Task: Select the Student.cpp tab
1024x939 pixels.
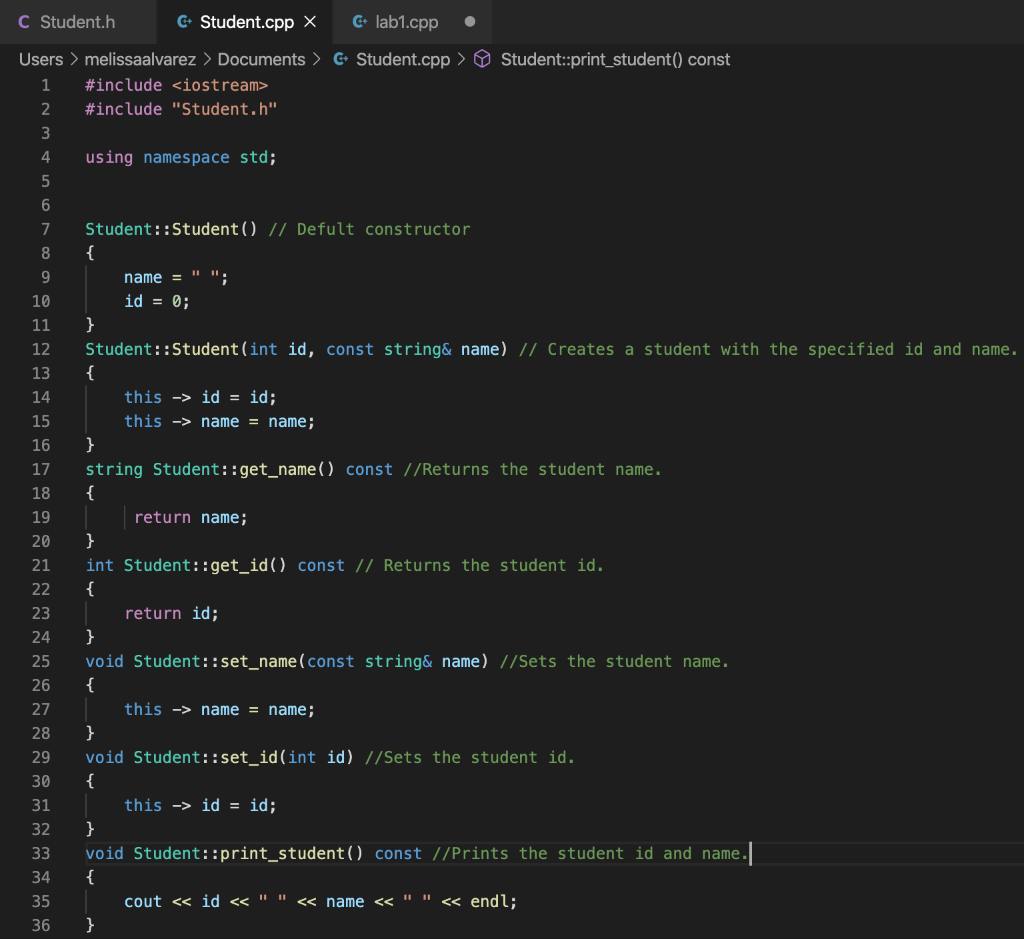Action: click(x=246, y=22)
